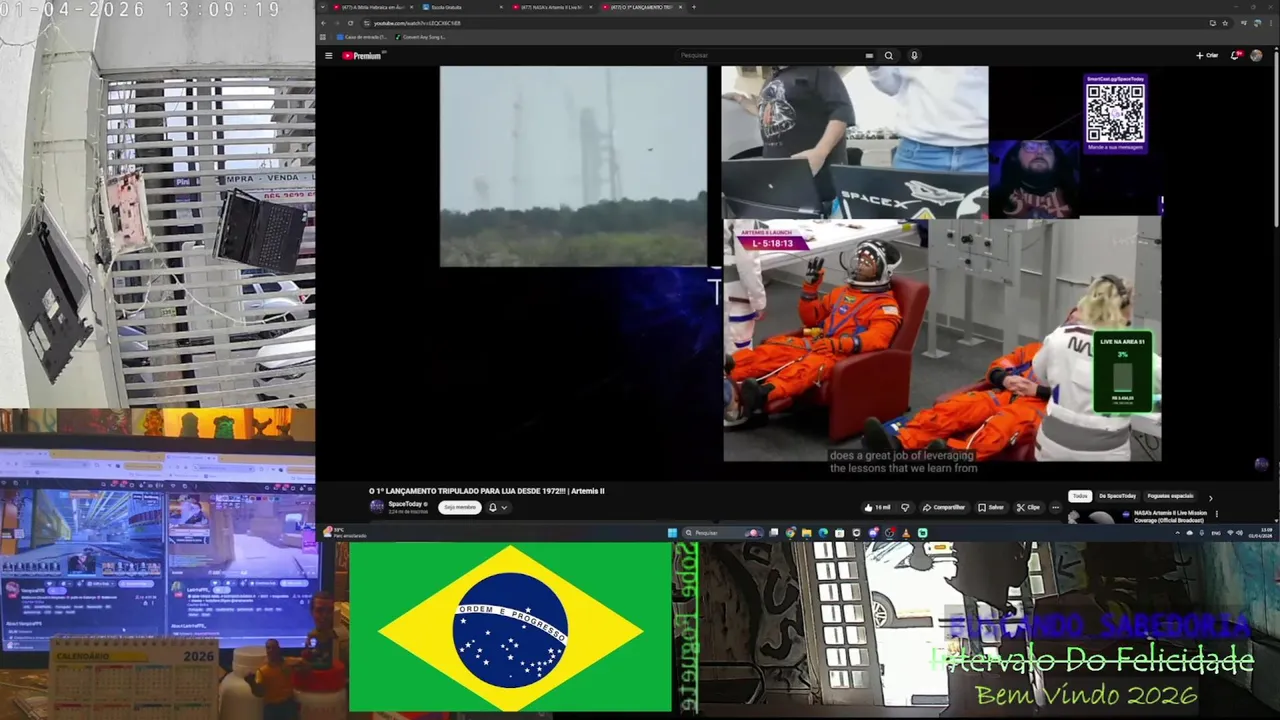Open the on-screen keyboard icon in search box
1280x720 pixels.
point(869,56)
